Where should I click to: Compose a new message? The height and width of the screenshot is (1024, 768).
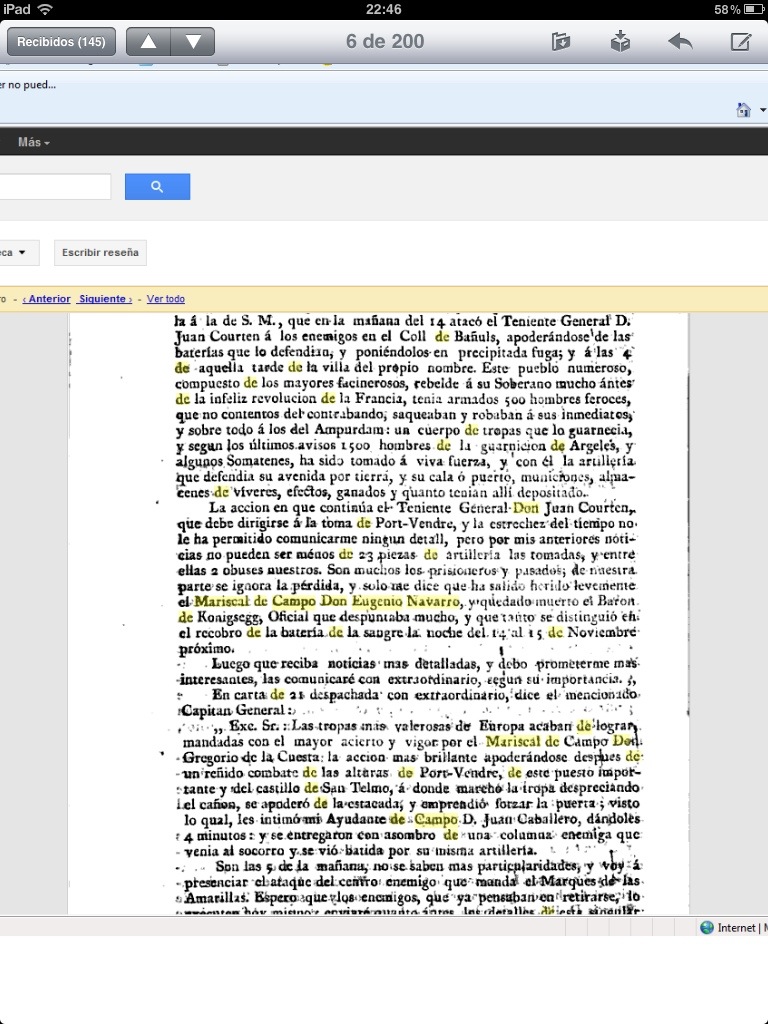tap(740, 42)
